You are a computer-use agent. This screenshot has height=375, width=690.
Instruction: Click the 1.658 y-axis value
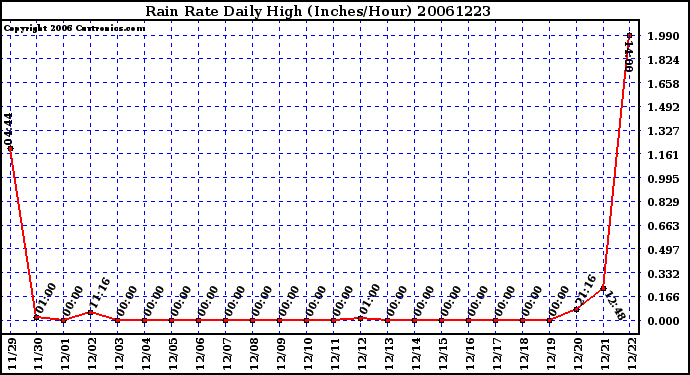[663, 83]
